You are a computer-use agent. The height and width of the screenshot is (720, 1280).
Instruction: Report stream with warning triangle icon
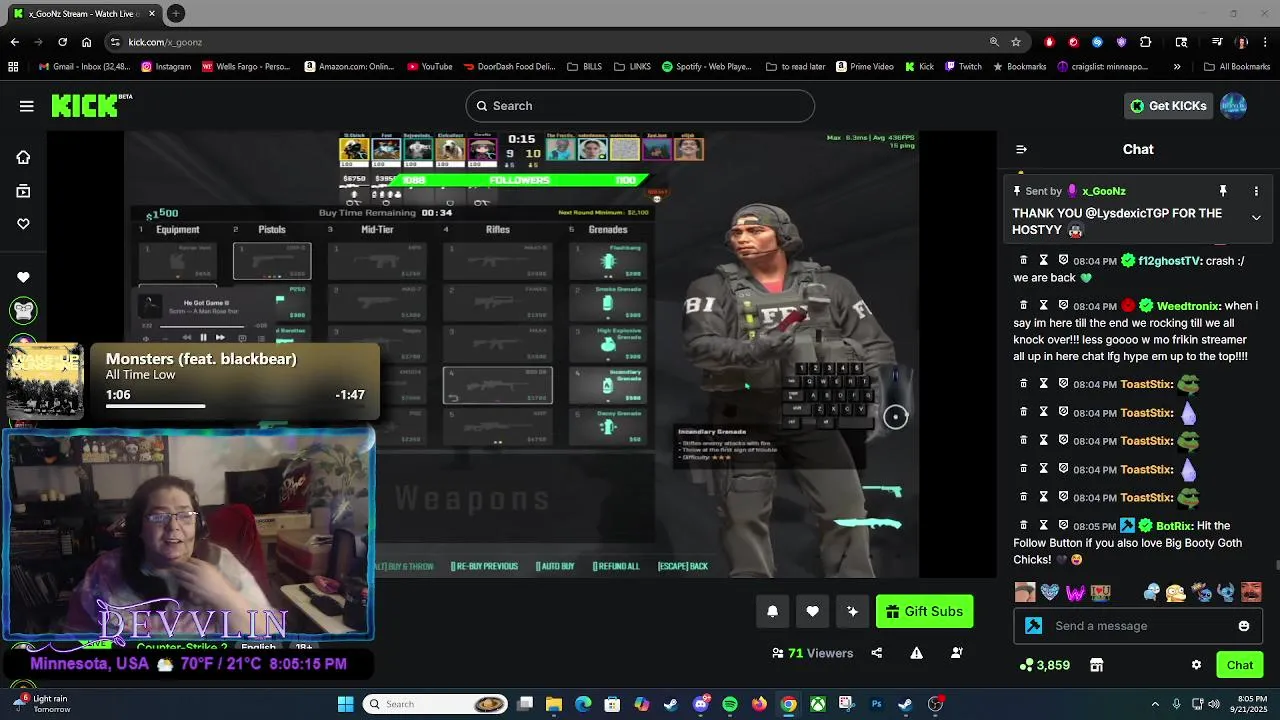pos(916,653)
